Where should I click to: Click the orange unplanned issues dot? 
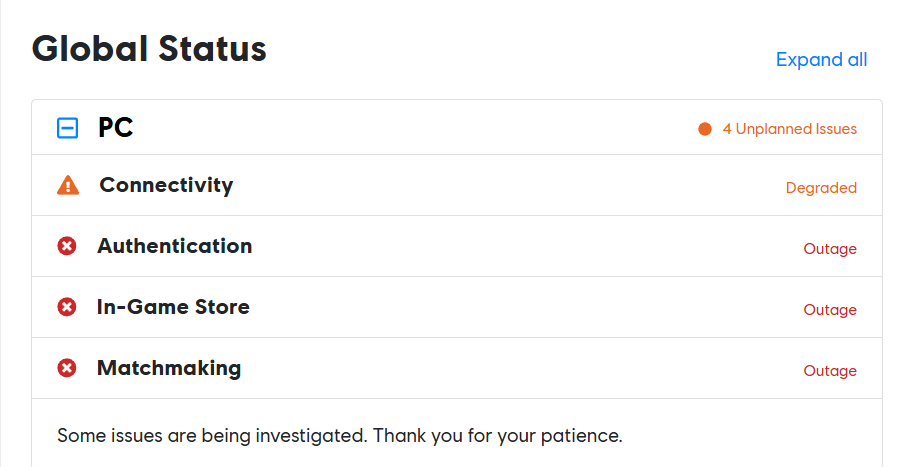click(x=705, y=129)
